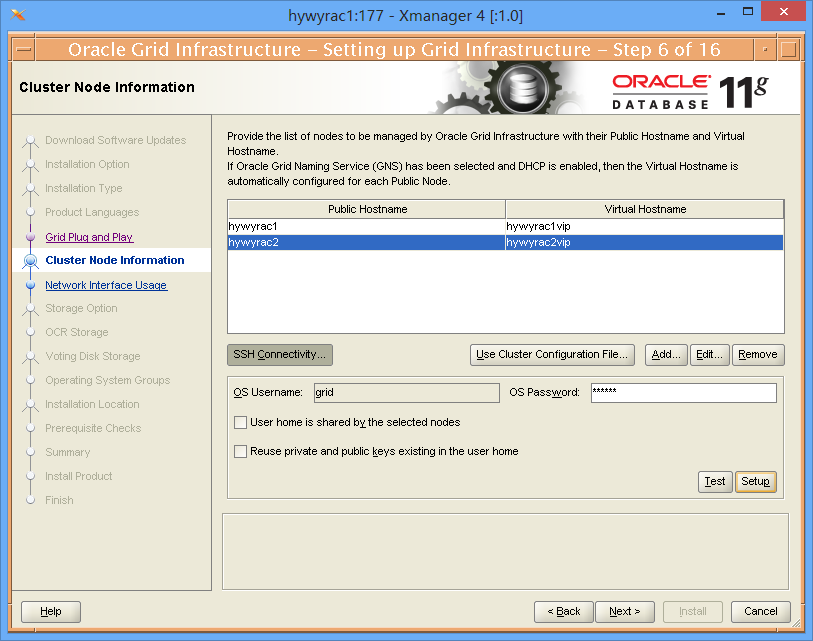Click the OCR Storage step
The image size is (813, 641).
click(x=77, y=332)
